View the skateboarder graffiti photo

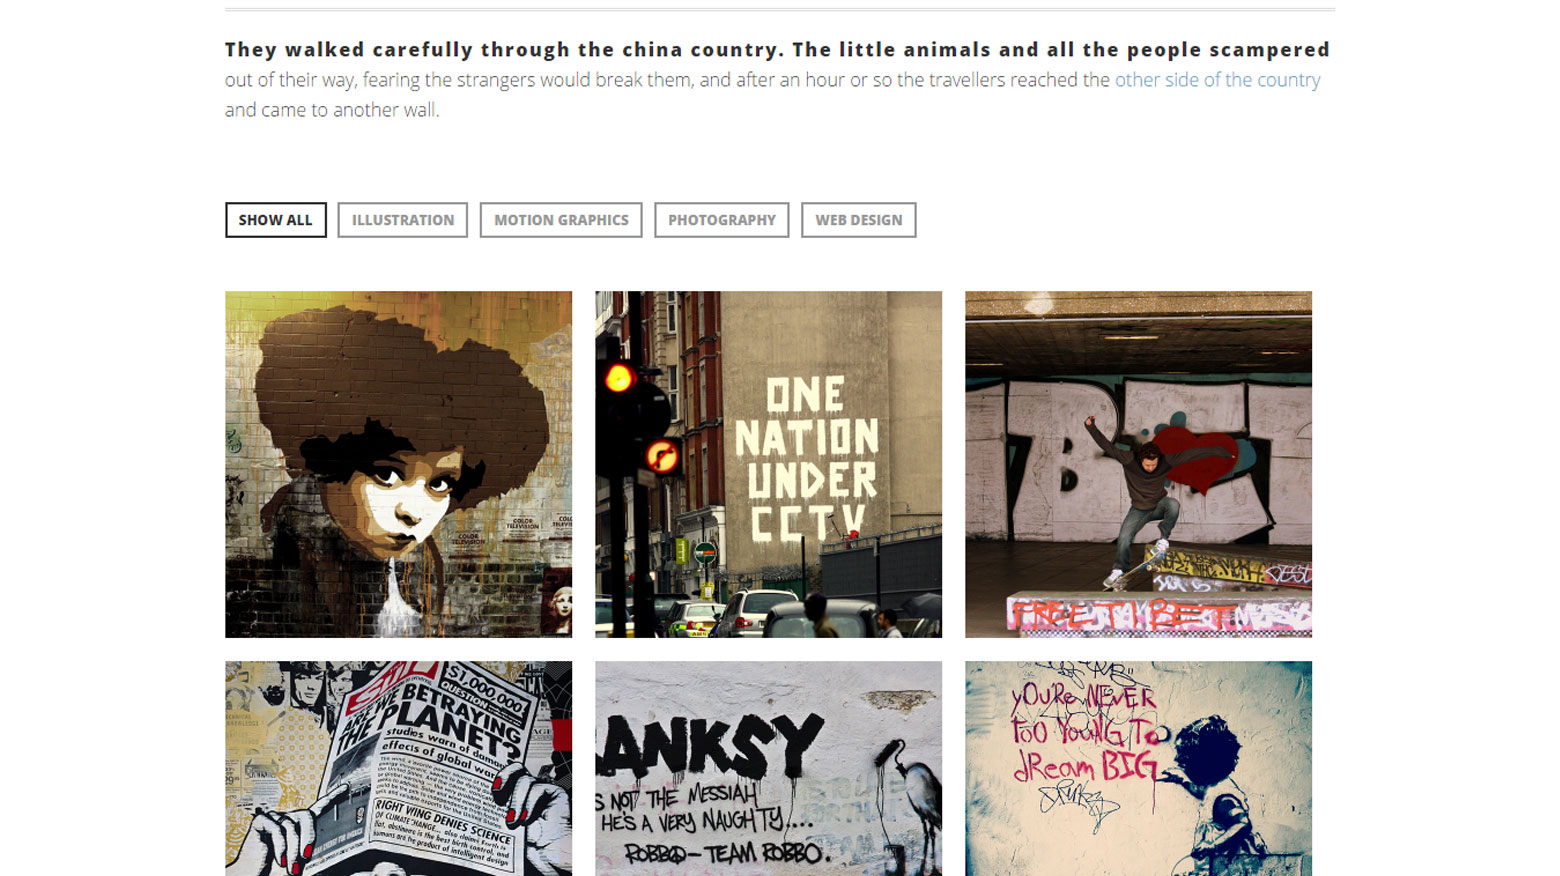1138,464
